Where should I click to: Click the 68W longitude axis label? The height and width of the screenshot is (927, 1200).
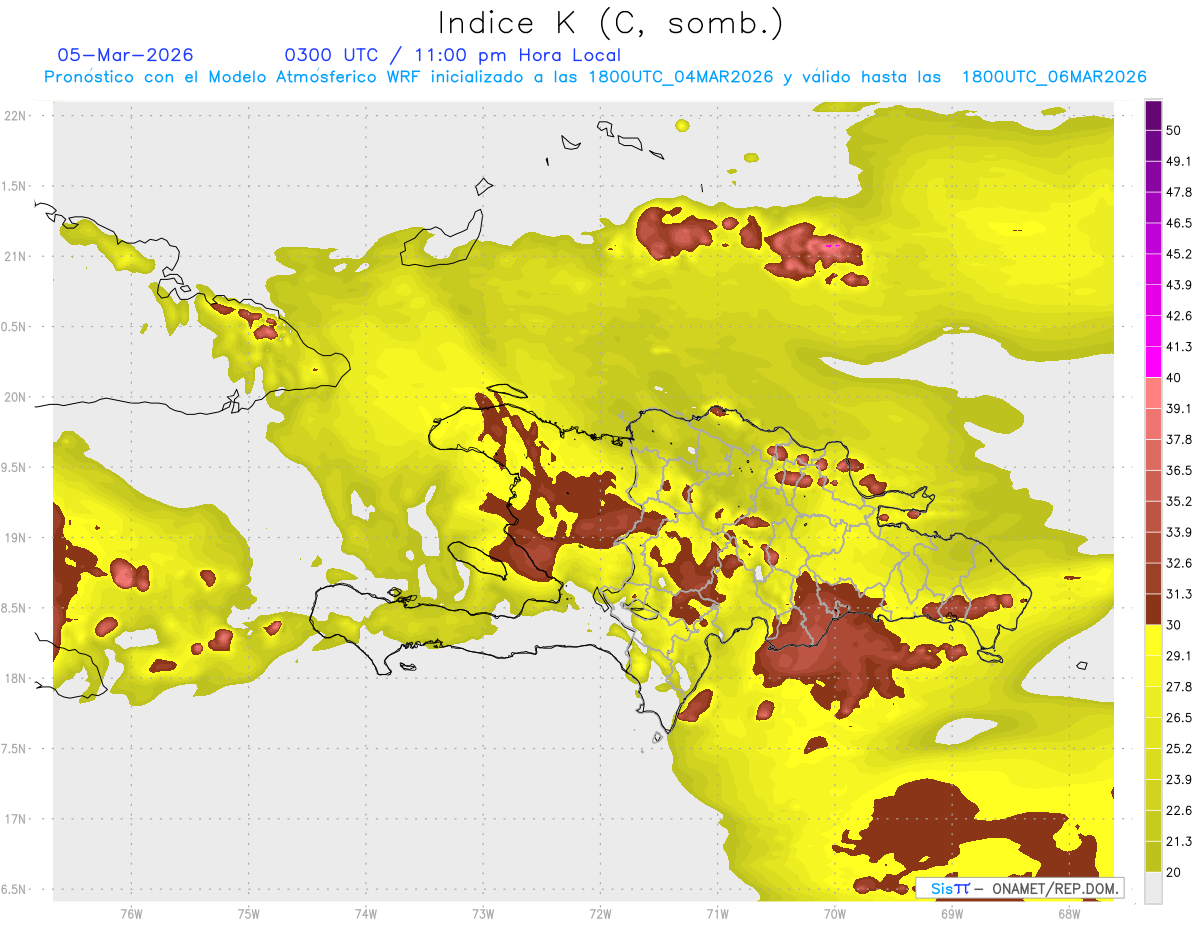(1068, 913)
